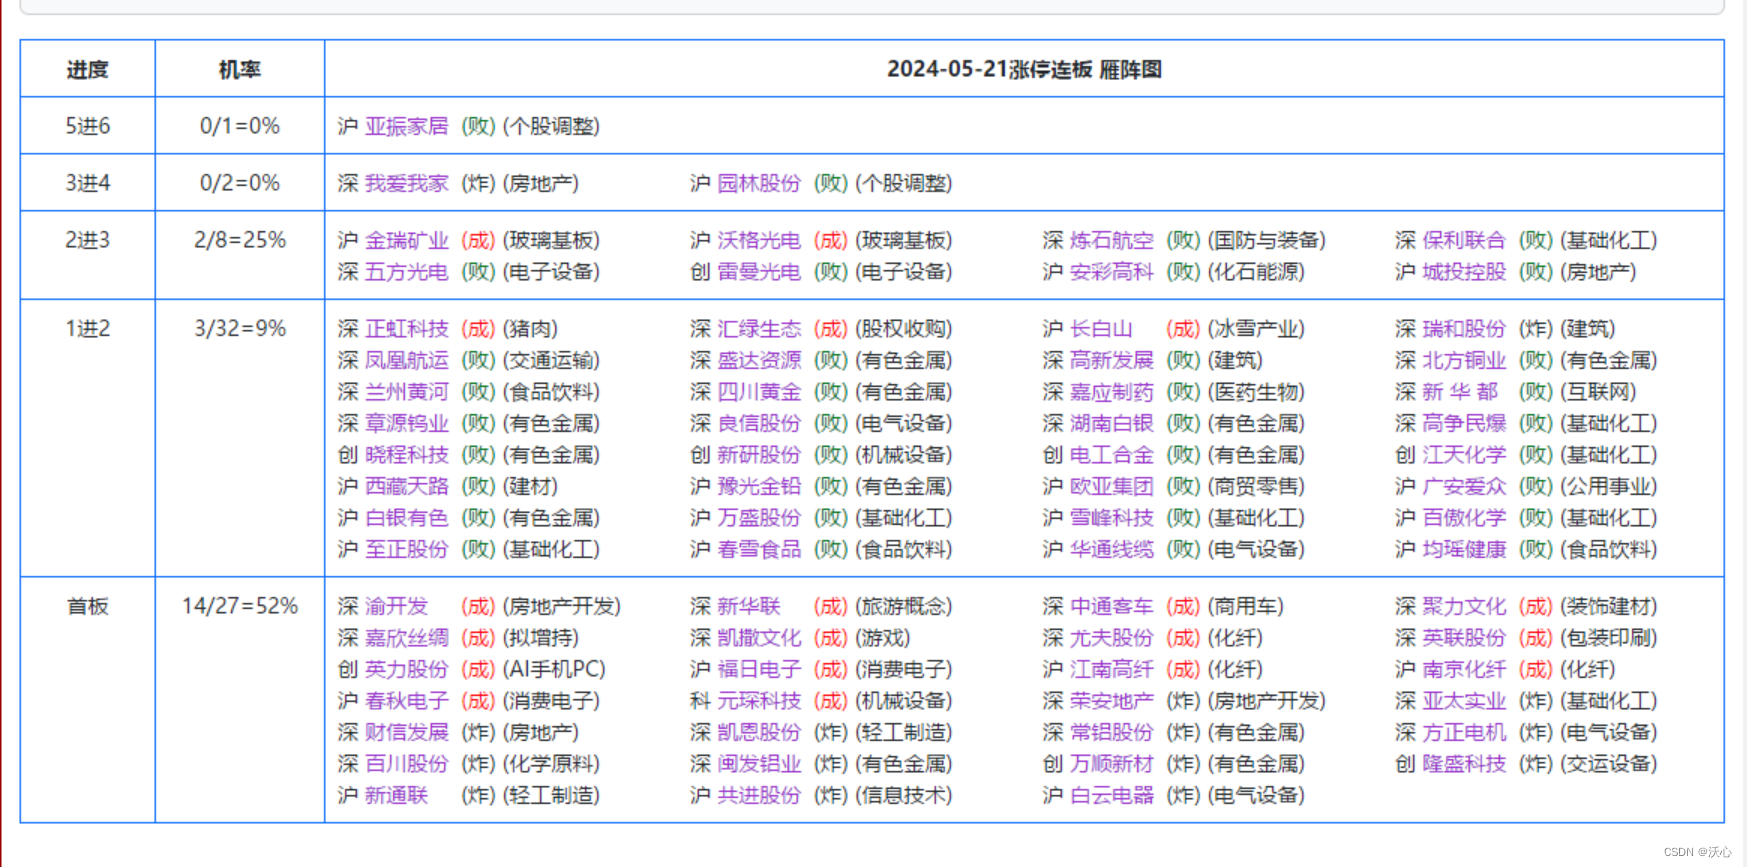Open the 我爱我家 stock link
1747x867 pixels.
tap(407, 183)
